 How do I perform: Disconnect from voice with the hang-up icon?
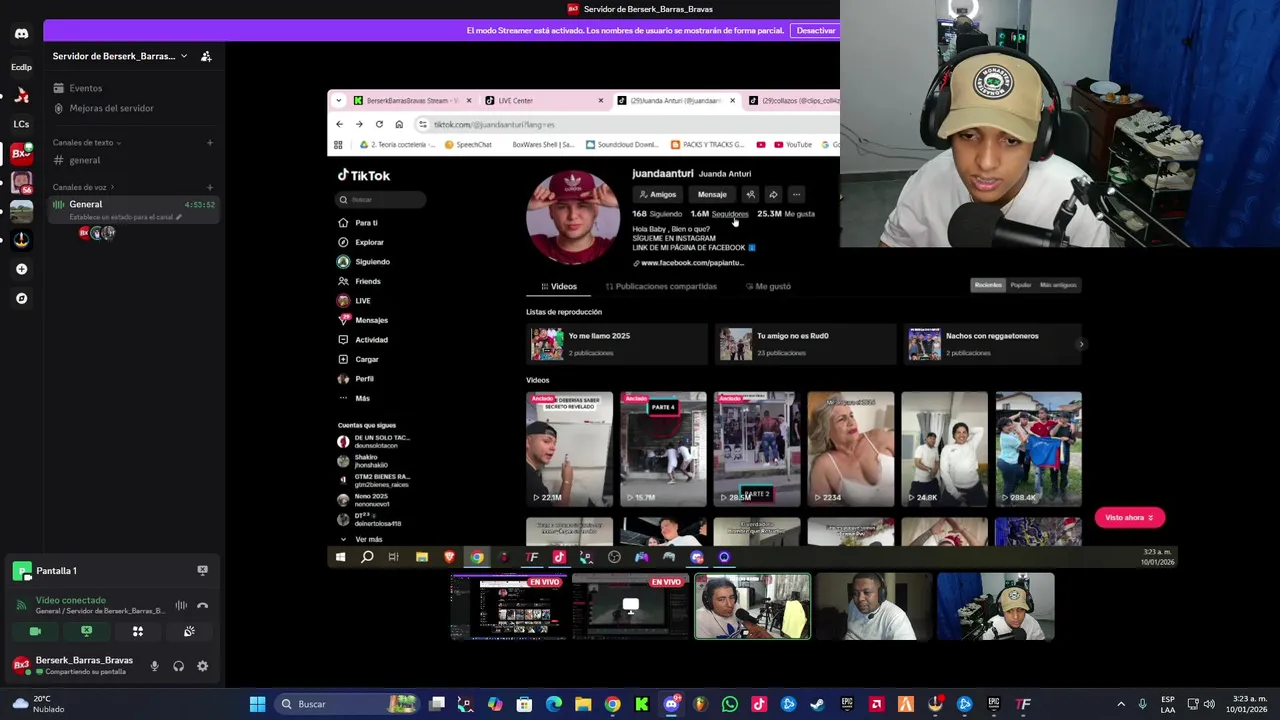coord(202,605)
